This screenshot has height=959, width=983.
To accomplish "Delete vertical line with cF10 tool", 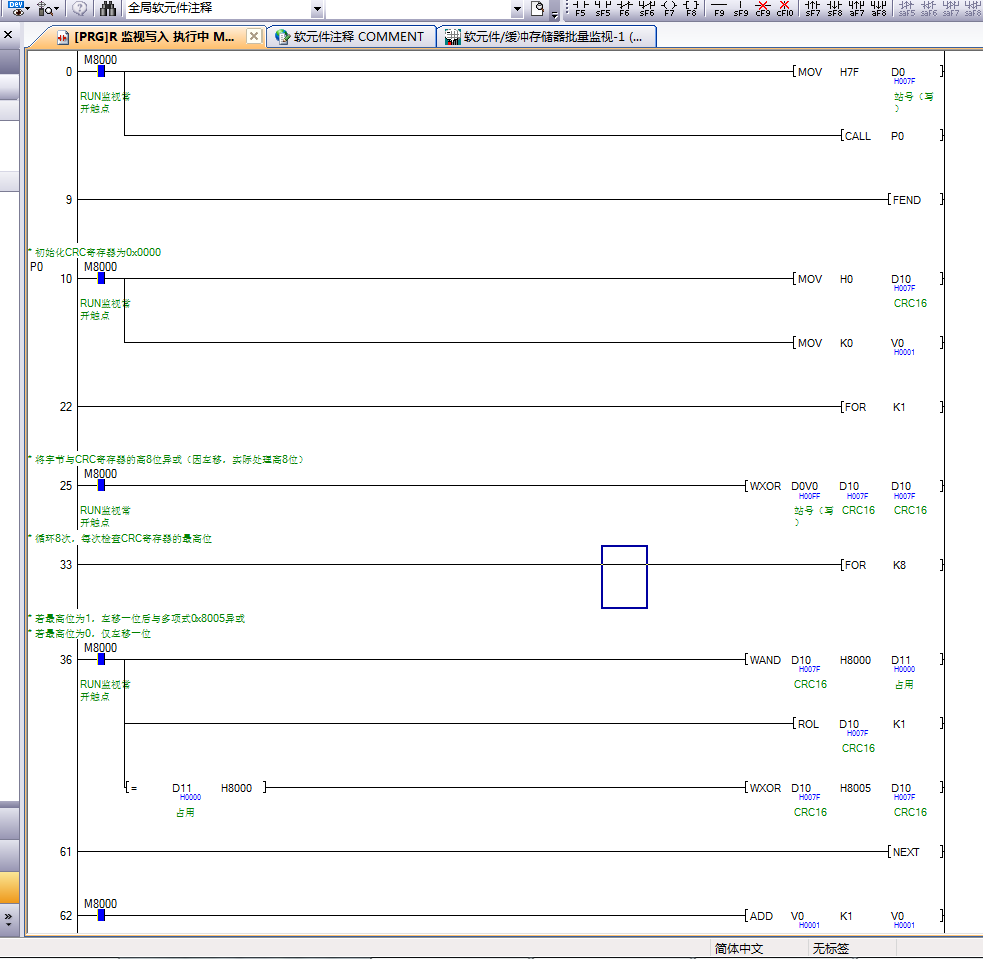I will tap(785, 9).
